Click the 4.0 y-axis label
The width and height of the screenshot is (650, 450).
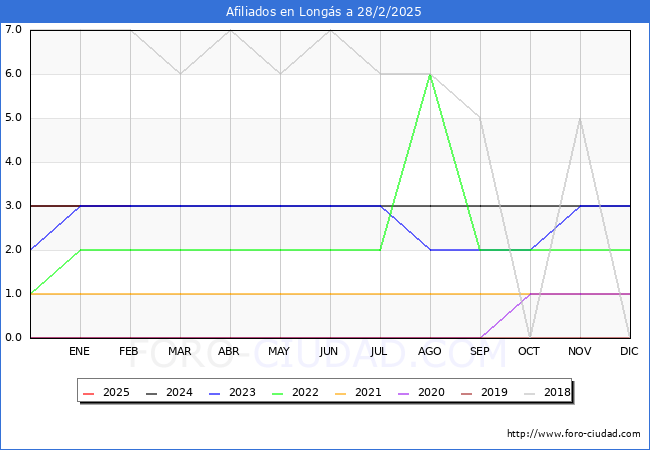(13, 162)
